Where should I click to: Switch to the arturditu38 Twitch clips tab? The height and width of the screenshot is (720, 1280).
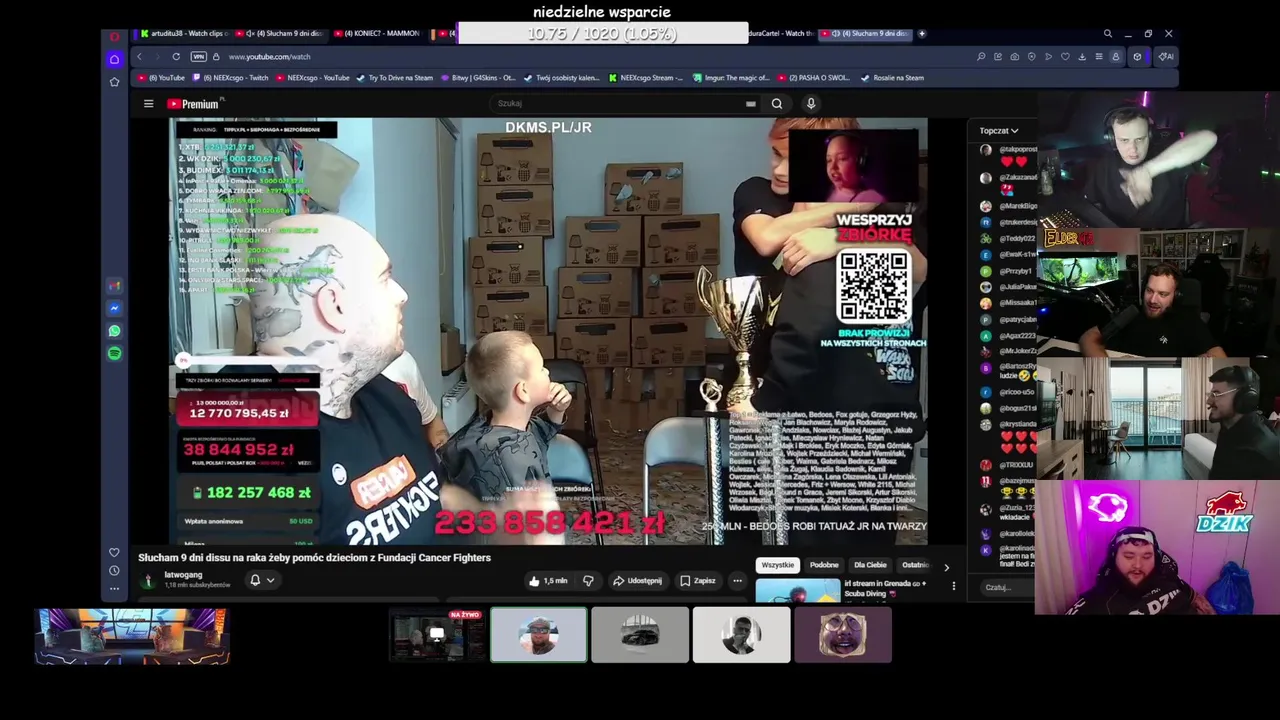(x=184, y=34)
